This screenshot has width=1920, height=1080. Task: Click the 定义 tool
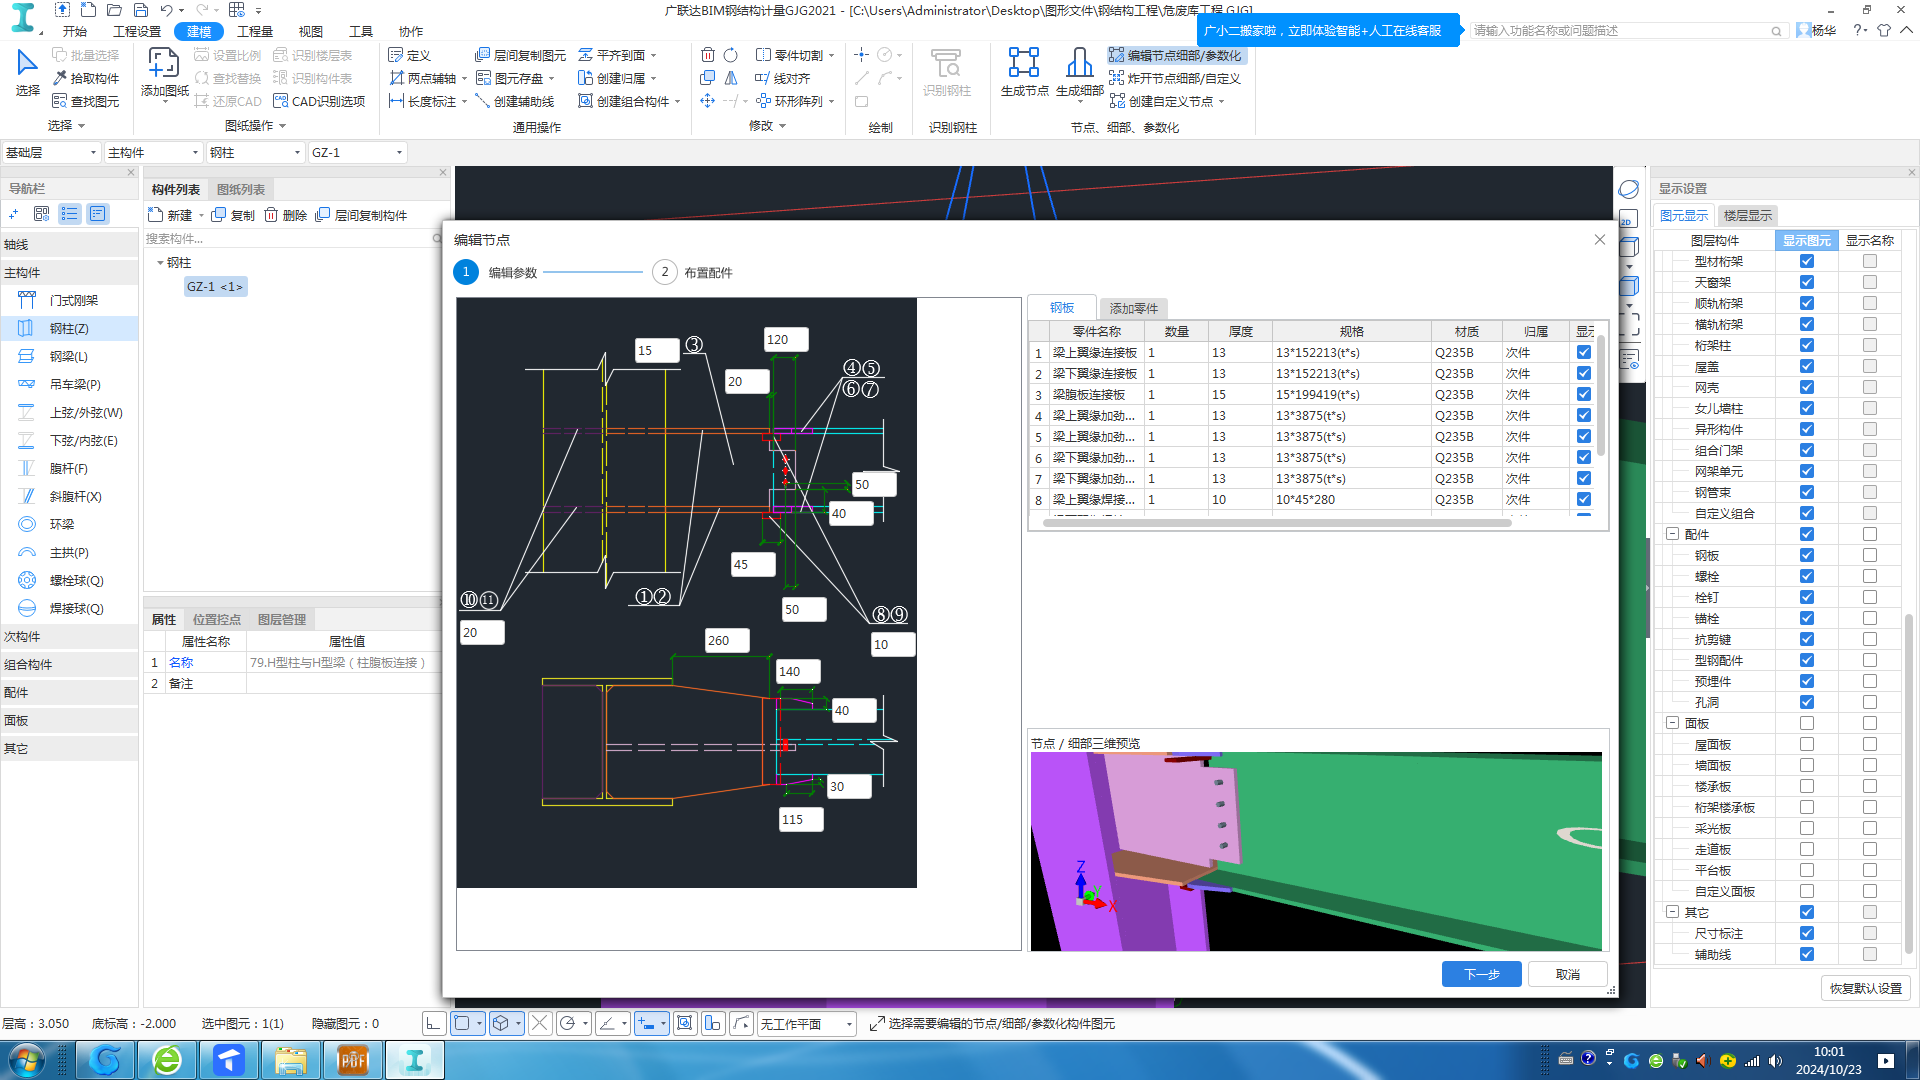click(410, 55)
